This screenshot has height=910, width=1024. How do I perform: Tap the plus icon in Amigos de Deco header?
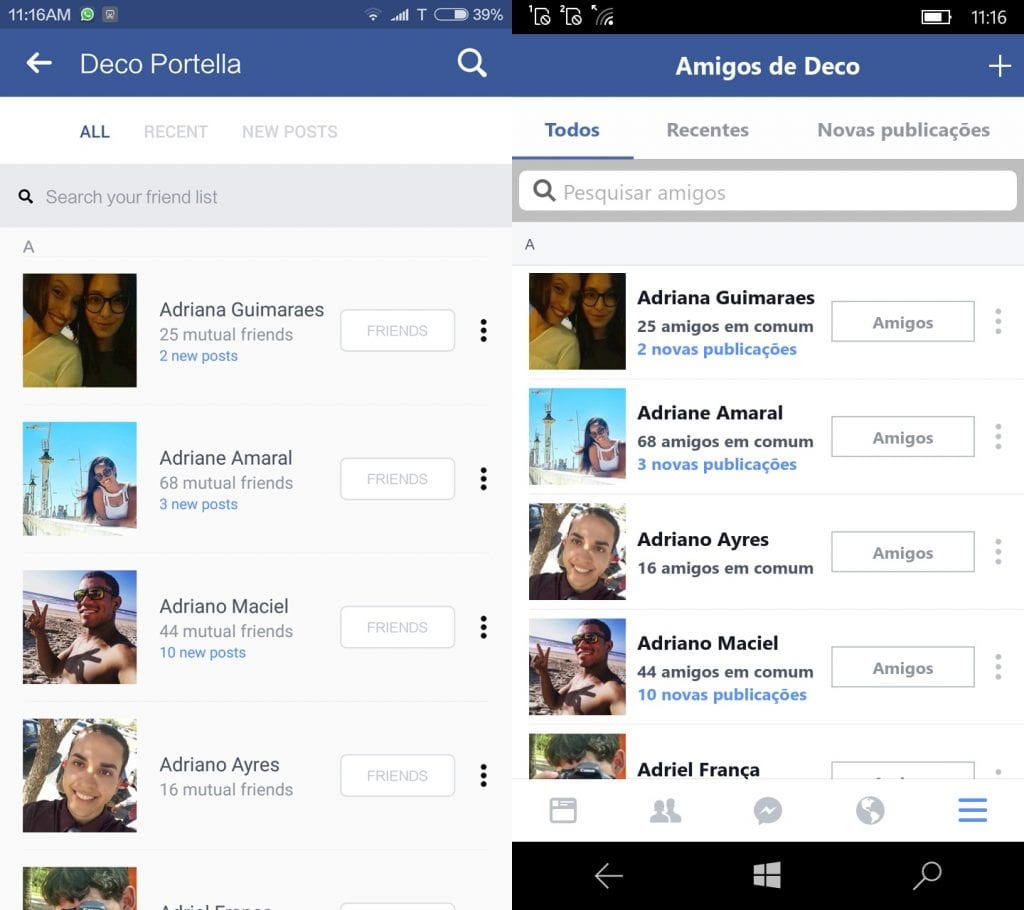pos(999,66)
